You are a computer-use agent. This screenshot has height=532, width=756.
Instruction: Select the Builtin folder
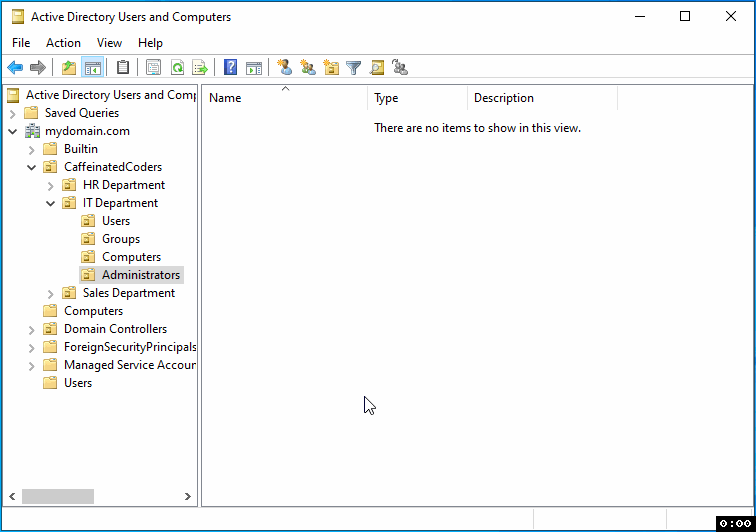coord(81,149)
